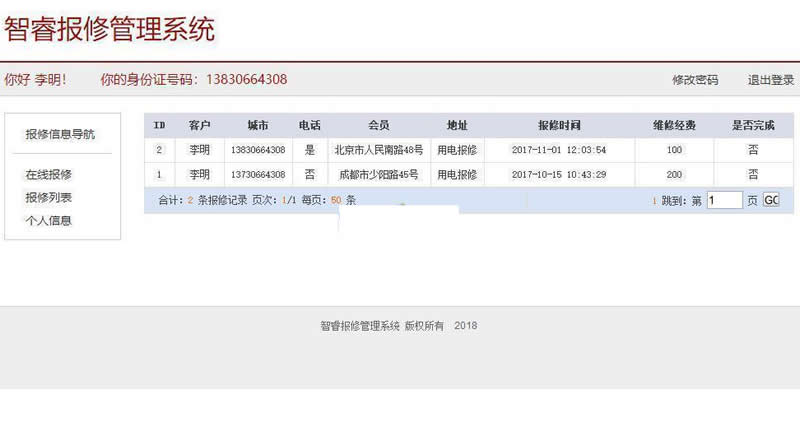This screenshot has height=427, width=800.
Task: Click the footer 版权所有 text
Action: coord(423,326)
